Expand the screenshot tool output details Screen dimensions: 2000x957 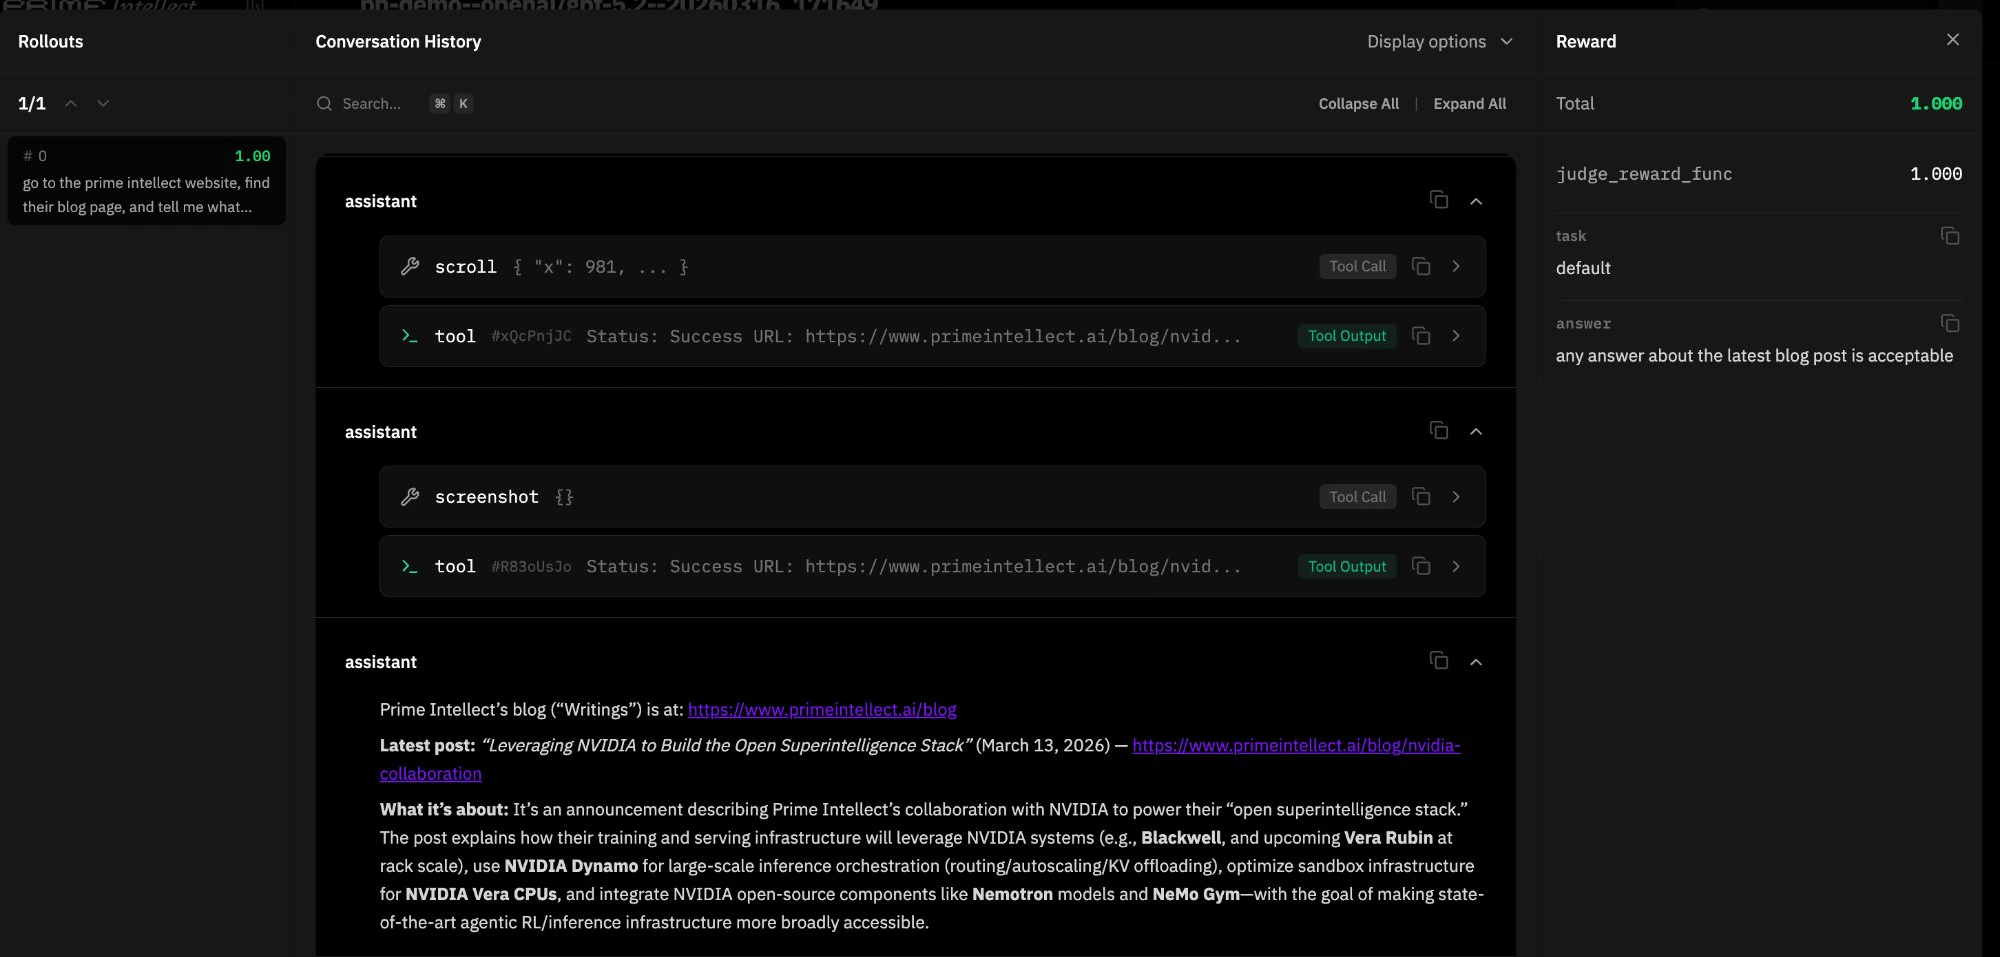1456,566
